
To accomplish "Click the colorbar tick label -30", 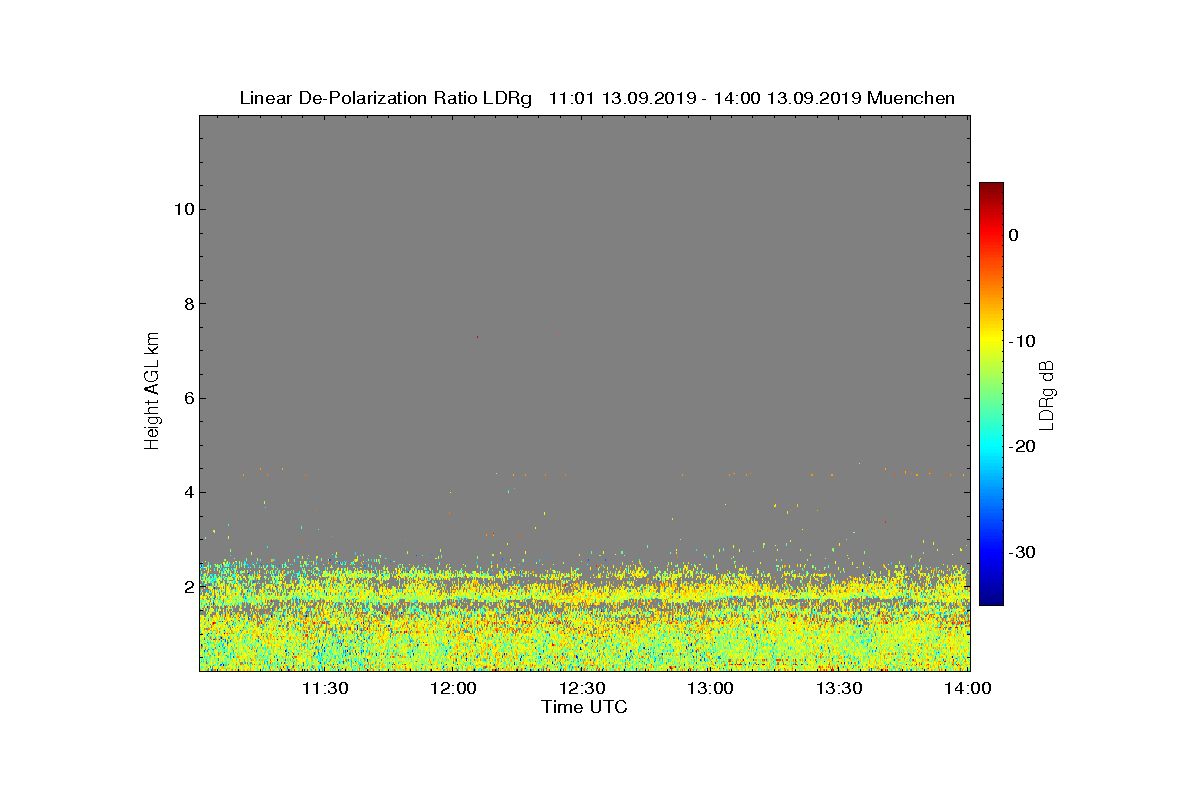I will 1022,552.
